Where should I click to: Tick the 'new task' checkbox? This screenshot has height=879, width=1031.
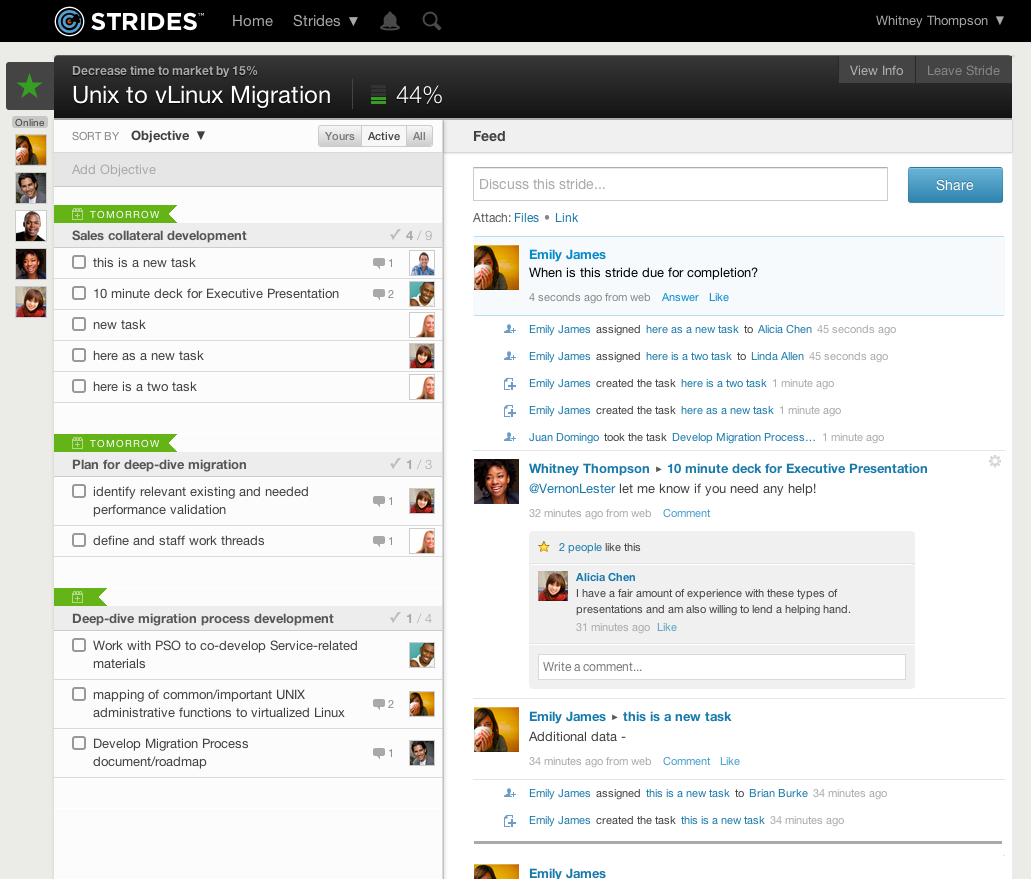tap(79, 324)
